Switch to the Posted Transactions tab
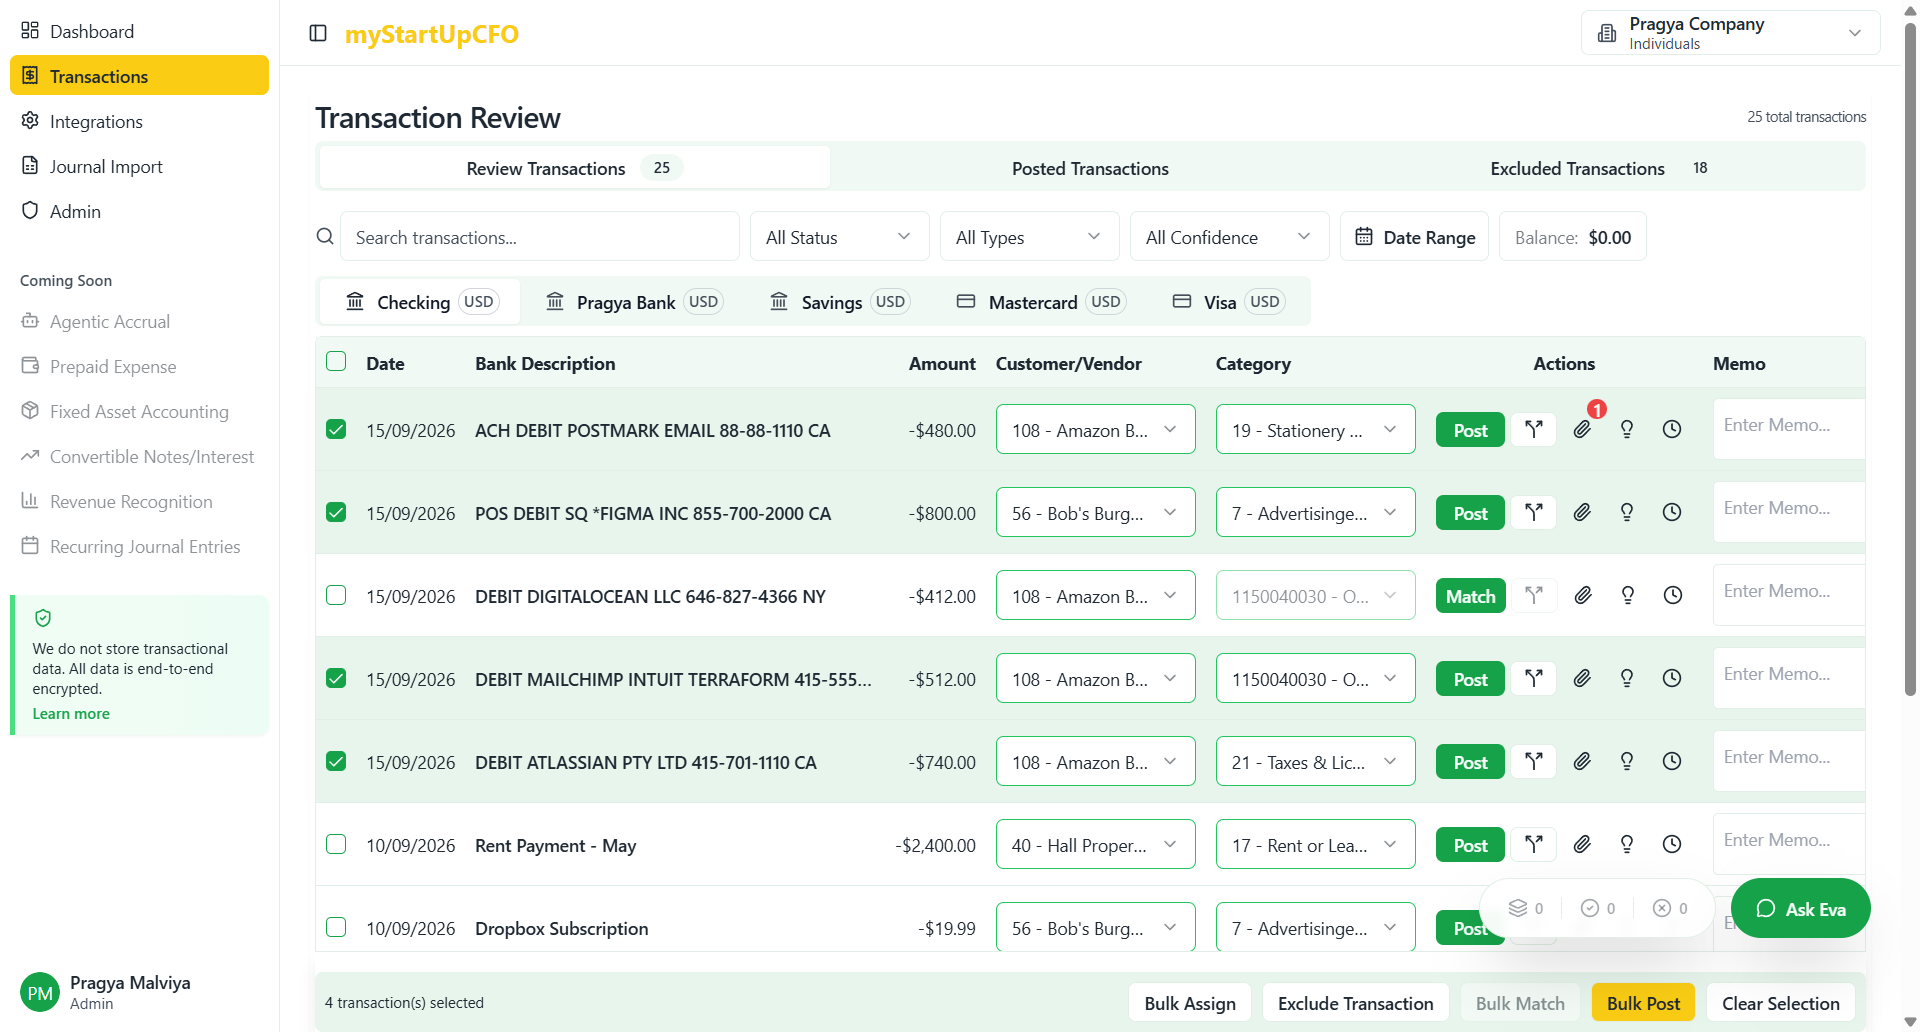This screenshot has width=1920, height=1032. coord(1089,168)
